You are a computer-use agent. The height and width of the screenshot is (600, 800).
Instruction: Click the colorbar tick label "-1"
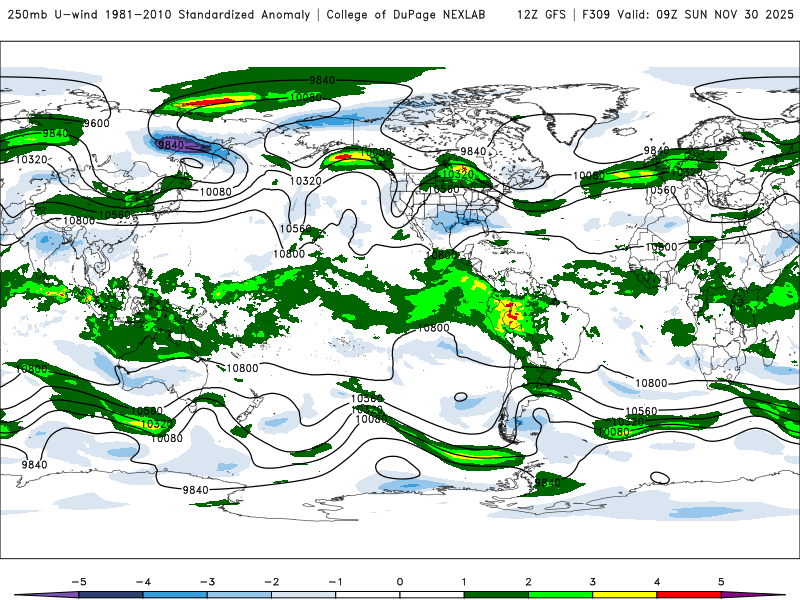(x=335, y=582)
